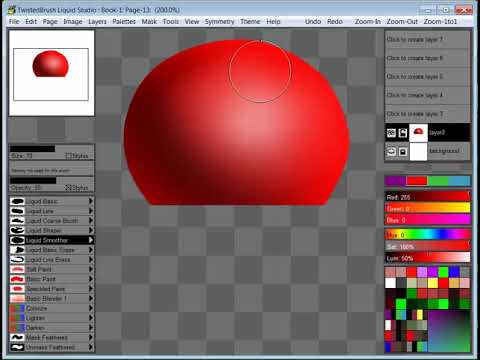
Task: Click the Zoom-Out button
Action: pyautogui.click(x=402, y=22)
